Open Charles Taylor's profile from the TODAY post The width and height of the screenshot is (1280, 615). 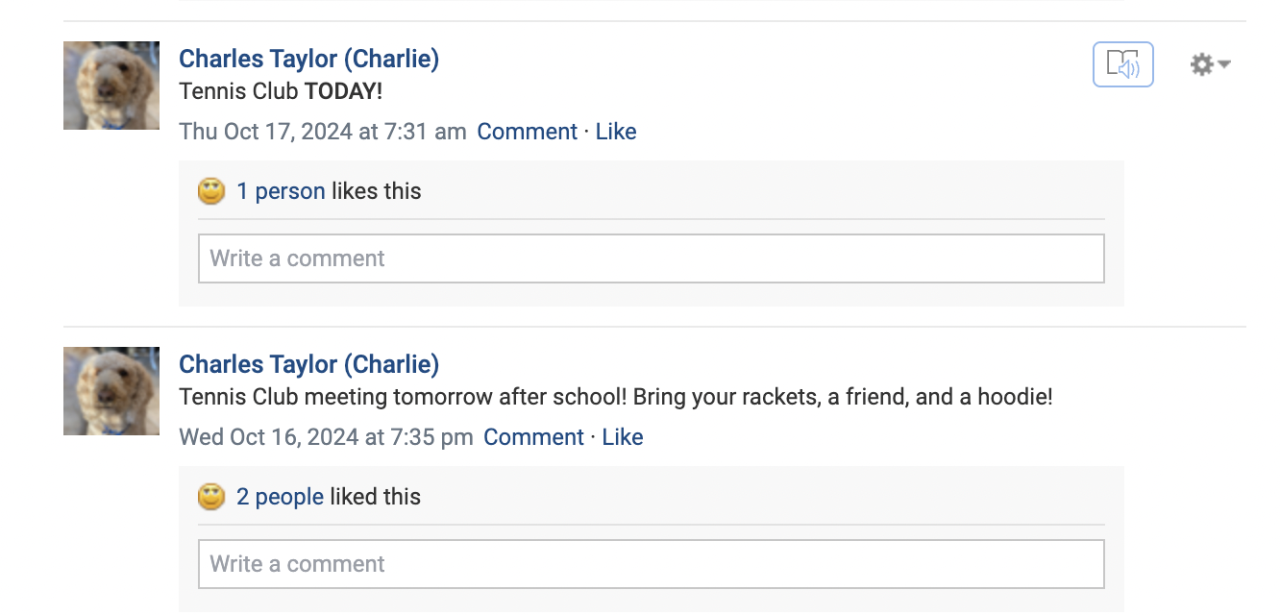click(x=308, y=59)
